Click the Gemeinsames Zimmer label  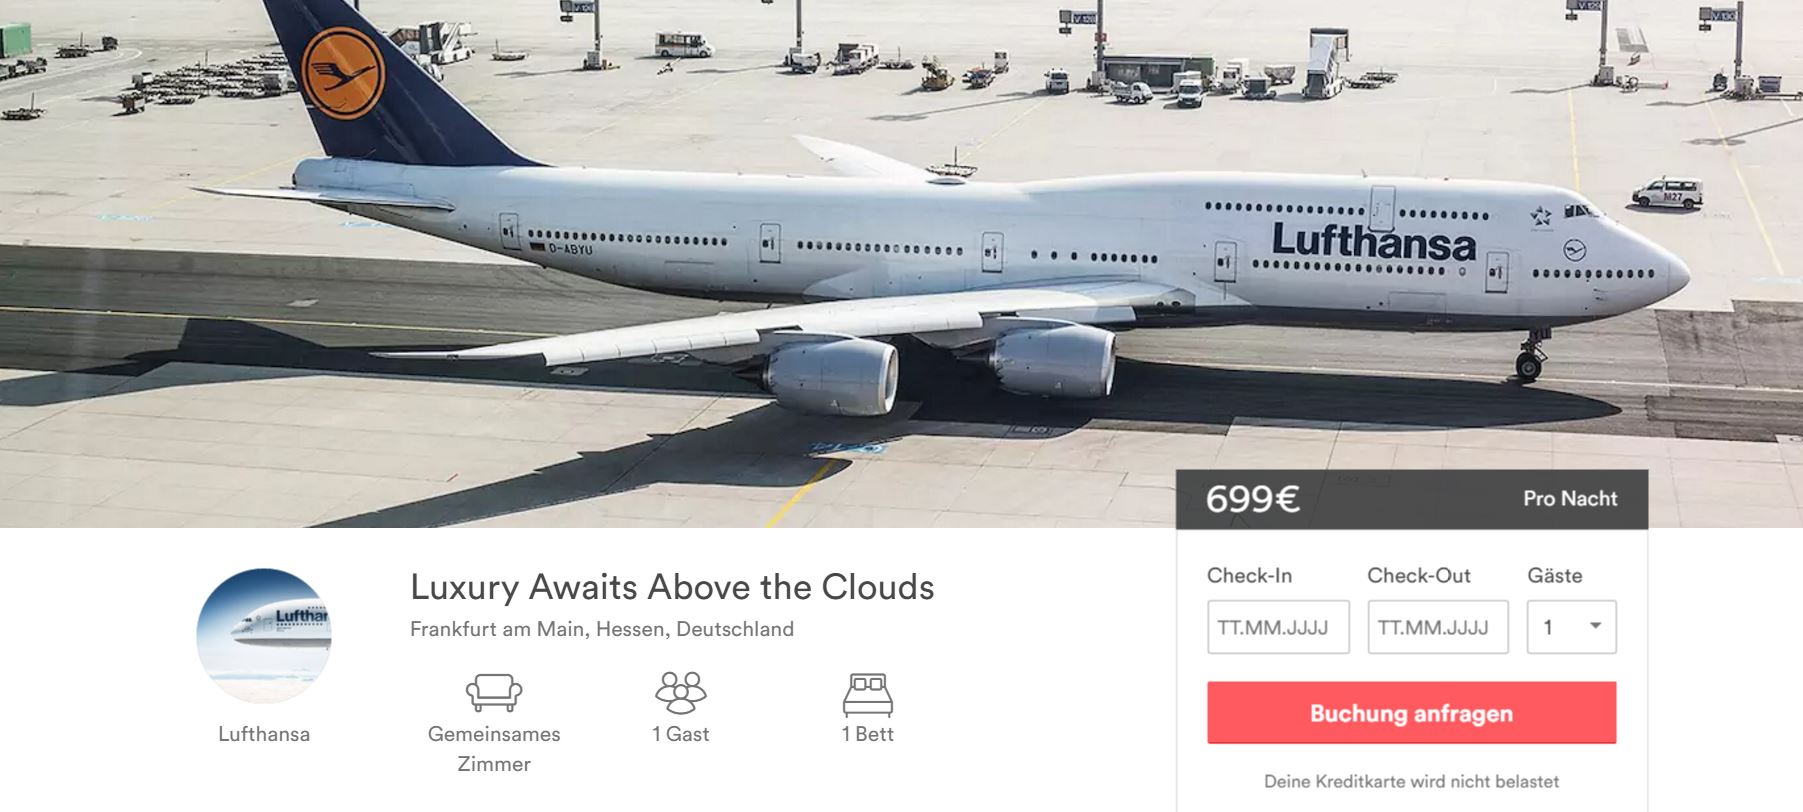494,748
